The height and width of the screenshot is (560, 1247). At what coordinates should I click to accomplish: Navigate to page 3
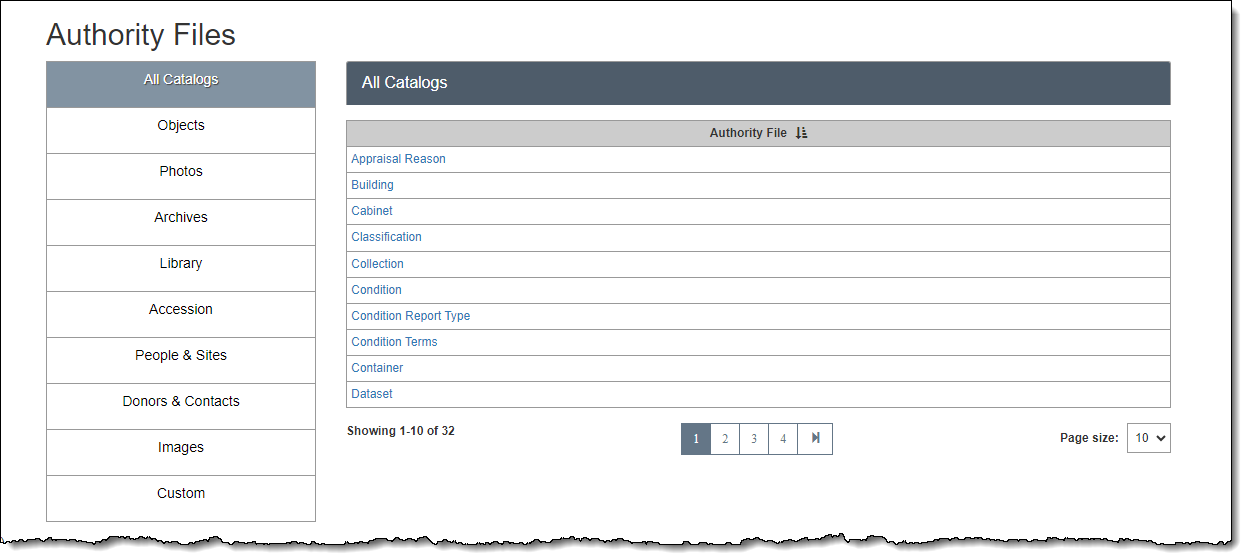click(754, 439)
